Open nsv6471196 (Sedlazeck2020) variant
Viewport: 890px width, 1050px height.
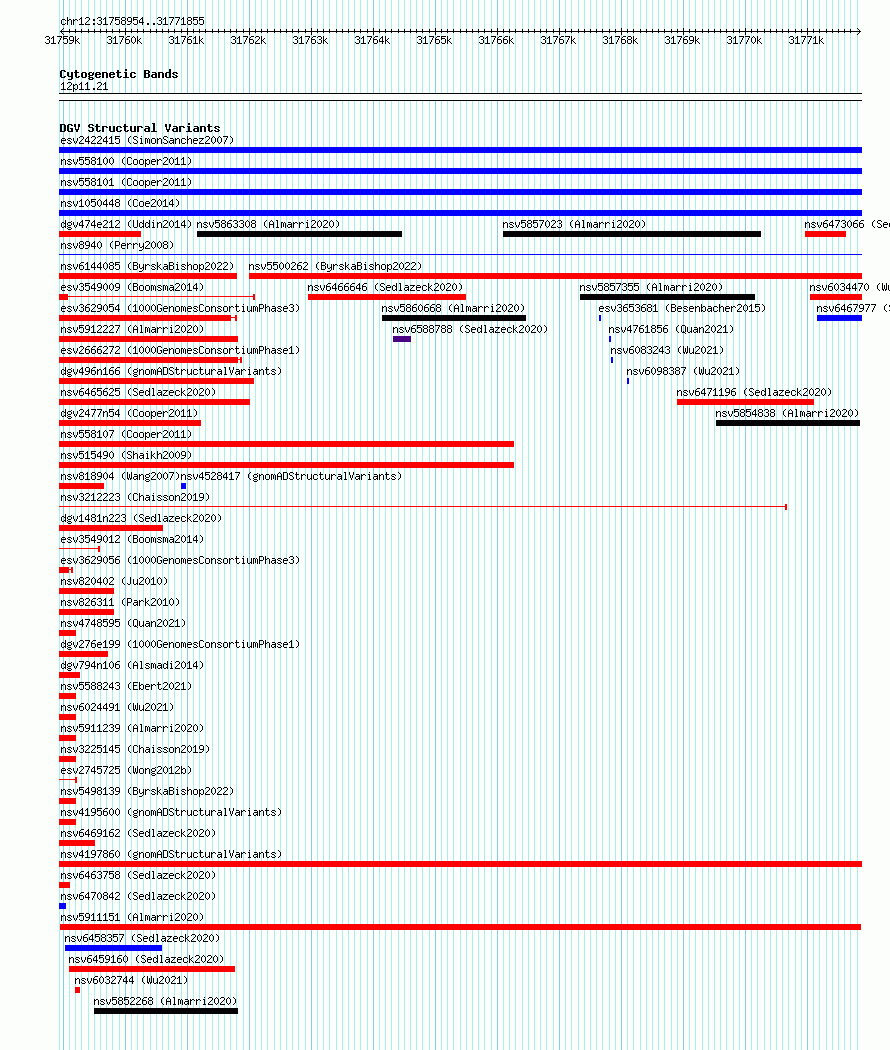(x=754, y=392)
